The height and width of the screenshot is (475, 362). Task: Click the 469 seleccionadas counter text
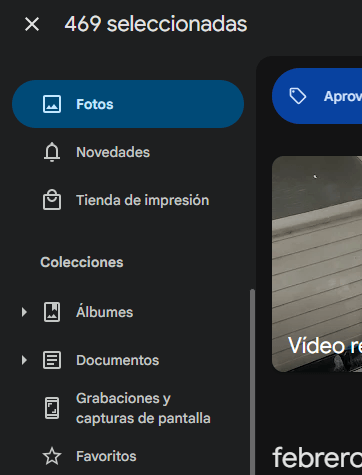pos(156,24)
